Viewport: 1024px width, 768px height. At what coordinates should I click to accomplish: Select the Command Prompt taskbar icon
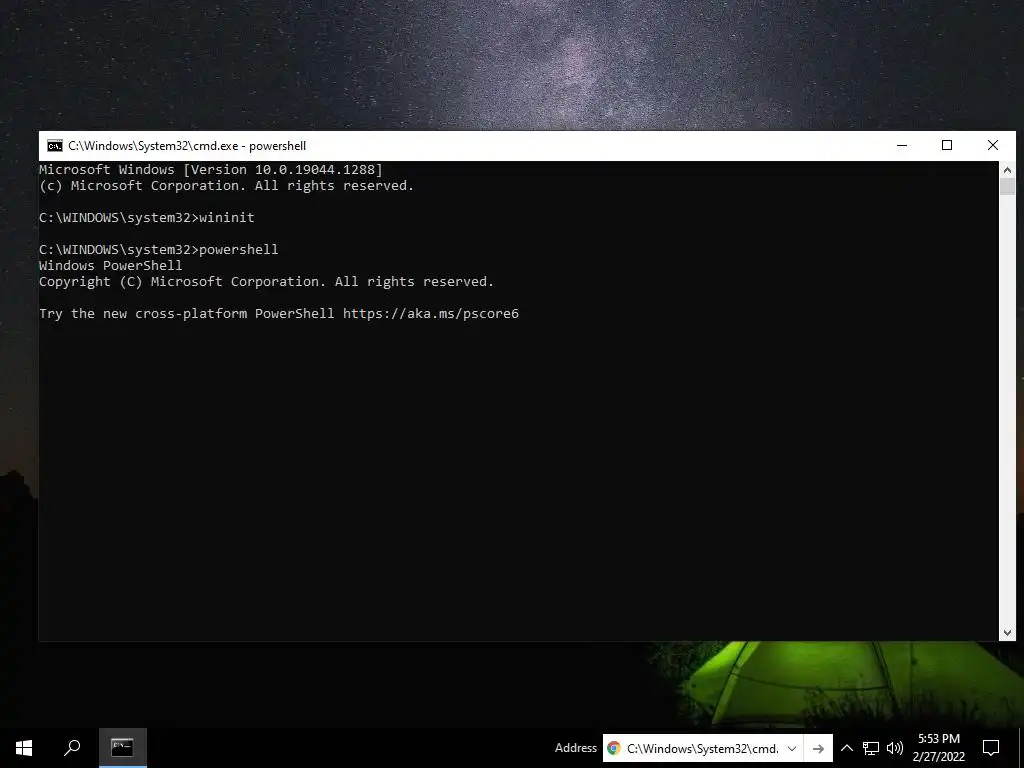[x=122, y=748]
